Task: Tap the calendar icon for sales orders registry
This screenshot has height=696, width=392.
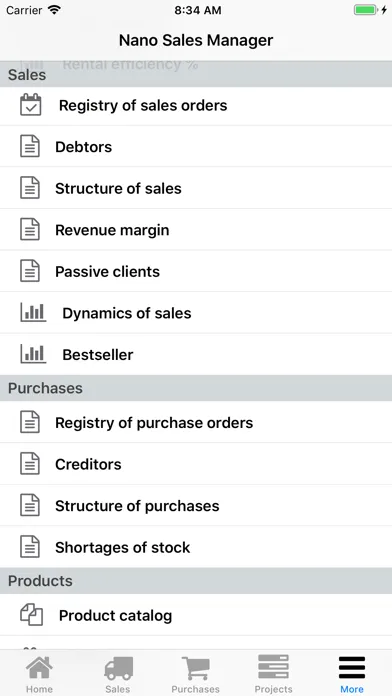Action: (x=31, y=105)
